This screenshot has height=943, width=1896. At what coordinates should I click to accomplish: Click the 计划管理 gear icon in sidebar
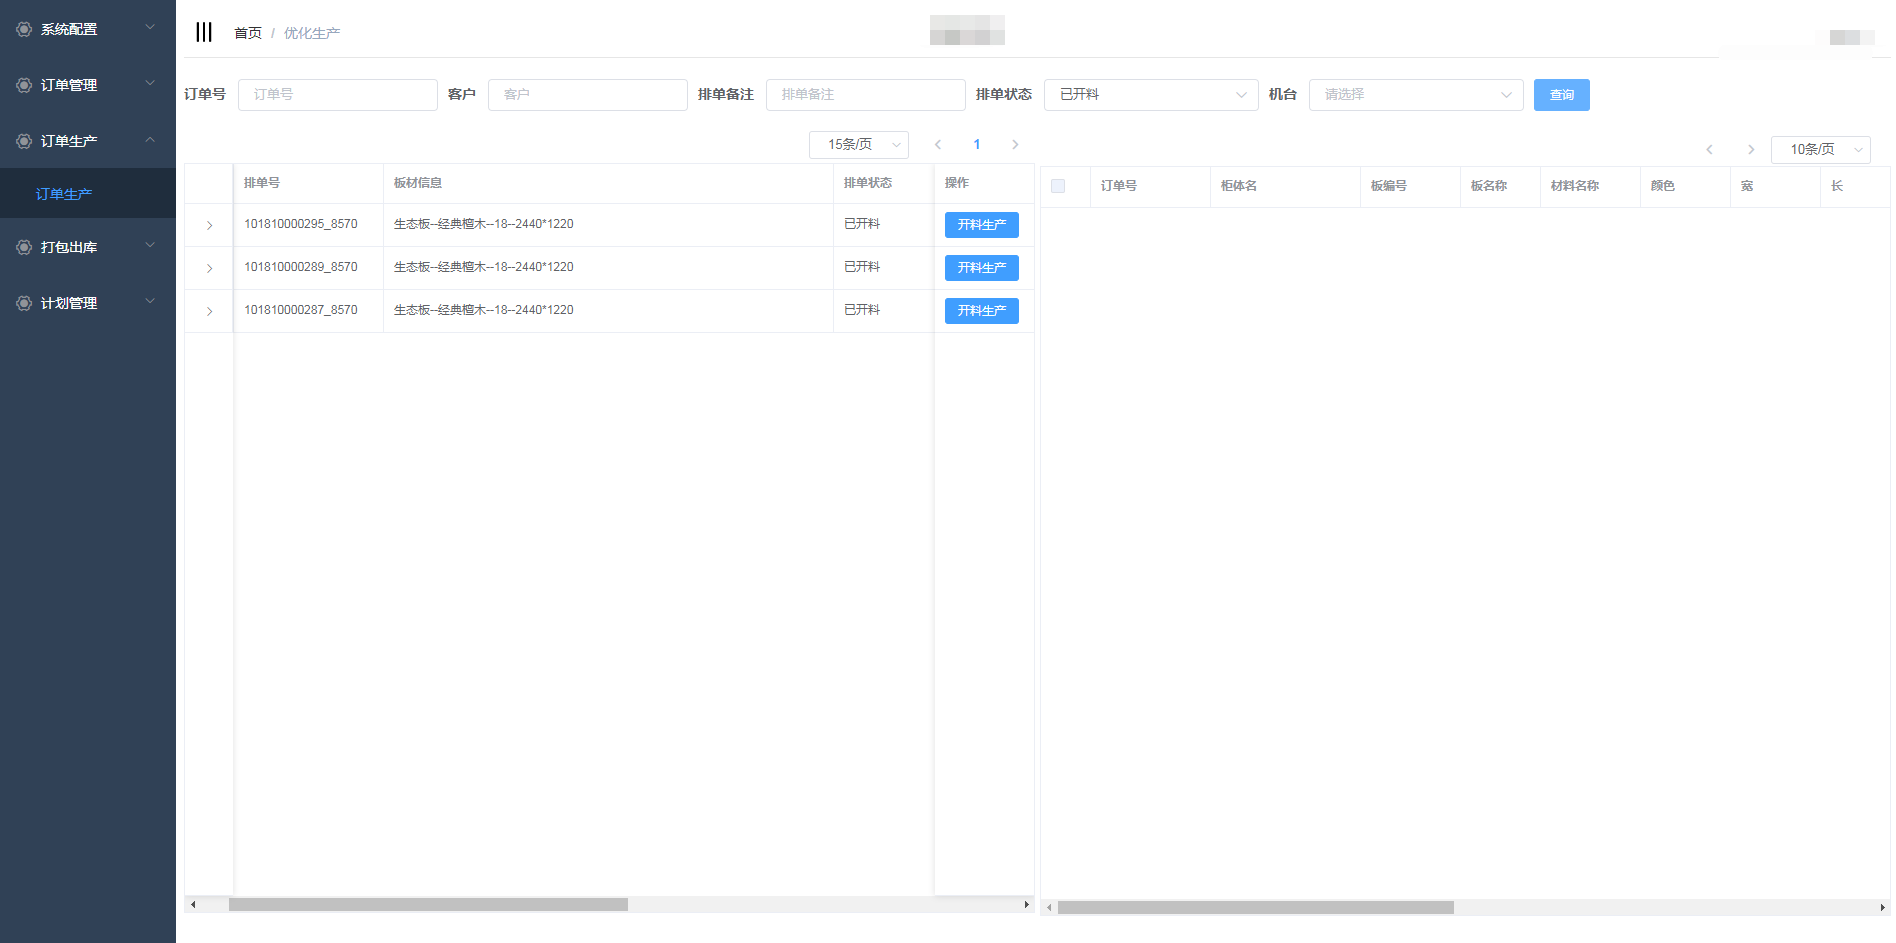pyautogui.click(x=24, y=303)
